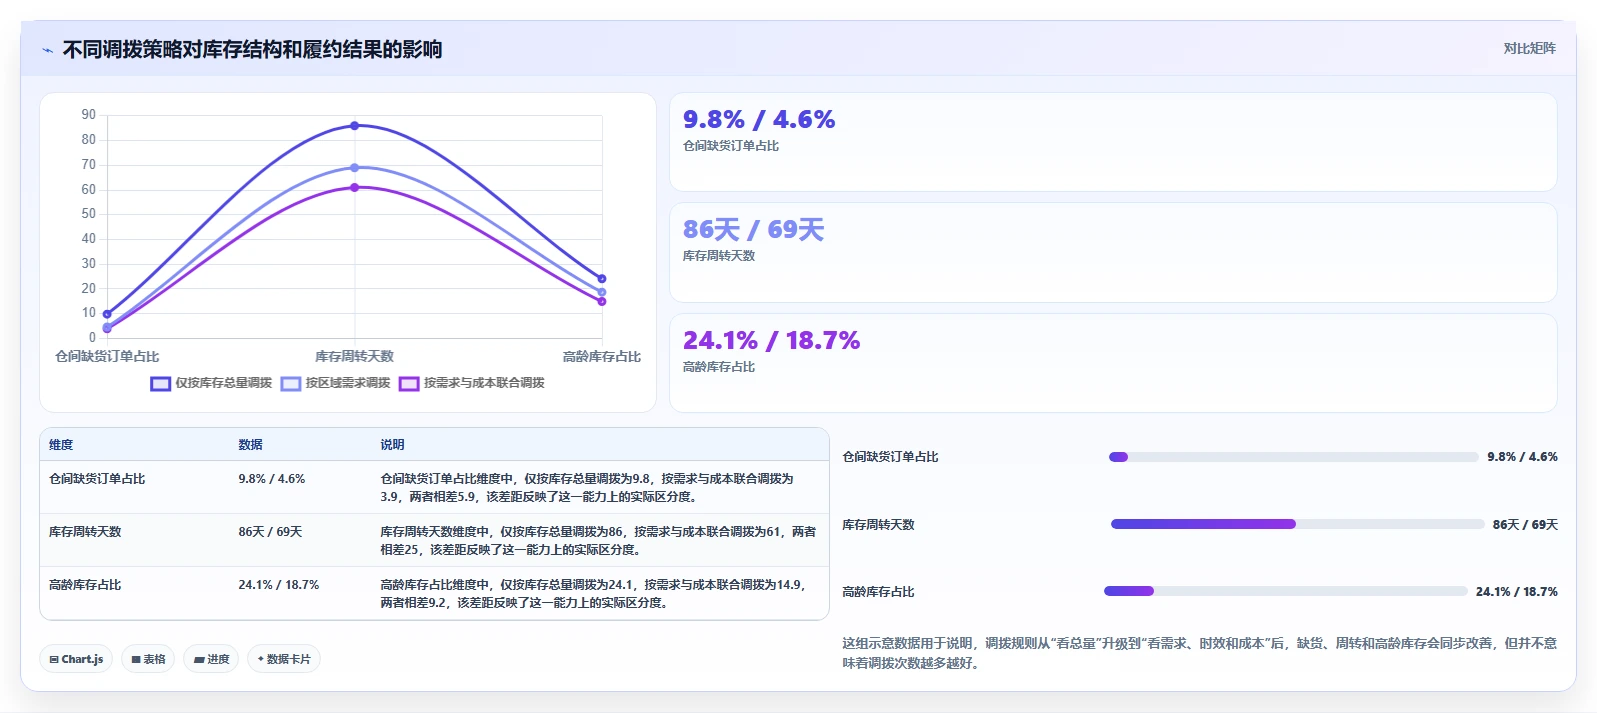Click the blue icon beside the panel title
The width and height of the screenshot is (1597, 713).
[x=47, y=50]
